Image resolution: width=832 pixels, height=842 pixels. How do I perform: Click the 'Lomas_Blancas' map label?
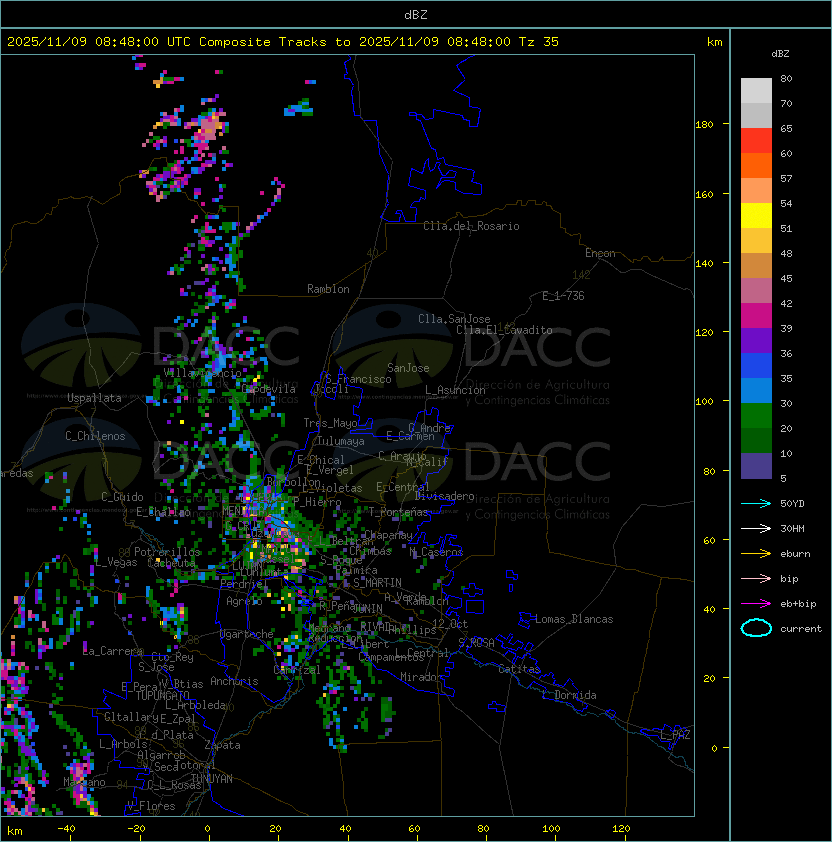point(574,619)
